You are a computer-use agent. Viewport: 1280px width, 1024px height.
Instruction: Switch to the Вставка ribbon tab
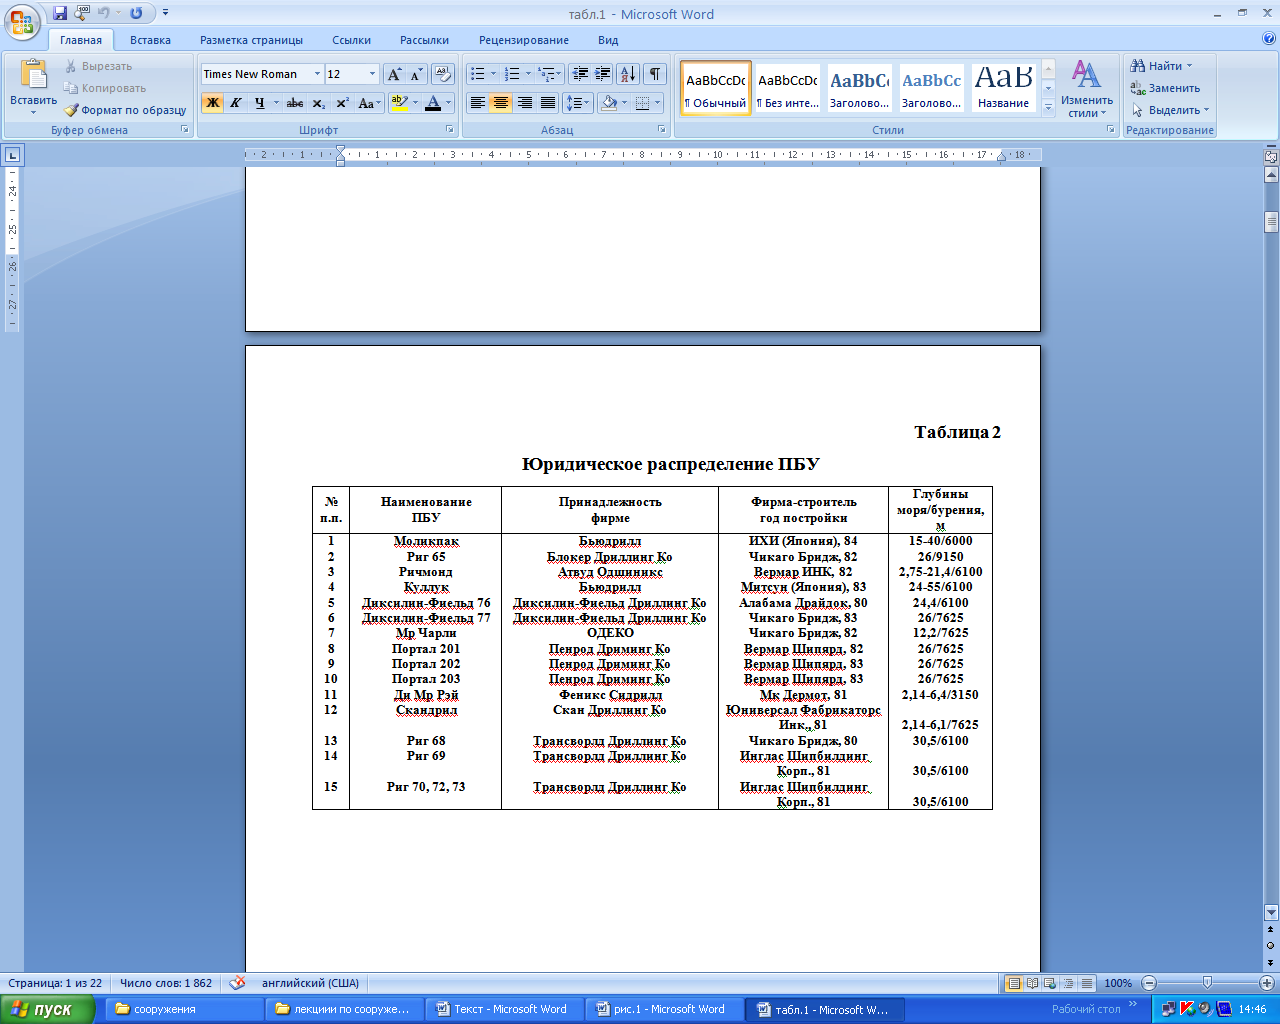[x=150, y=40]
